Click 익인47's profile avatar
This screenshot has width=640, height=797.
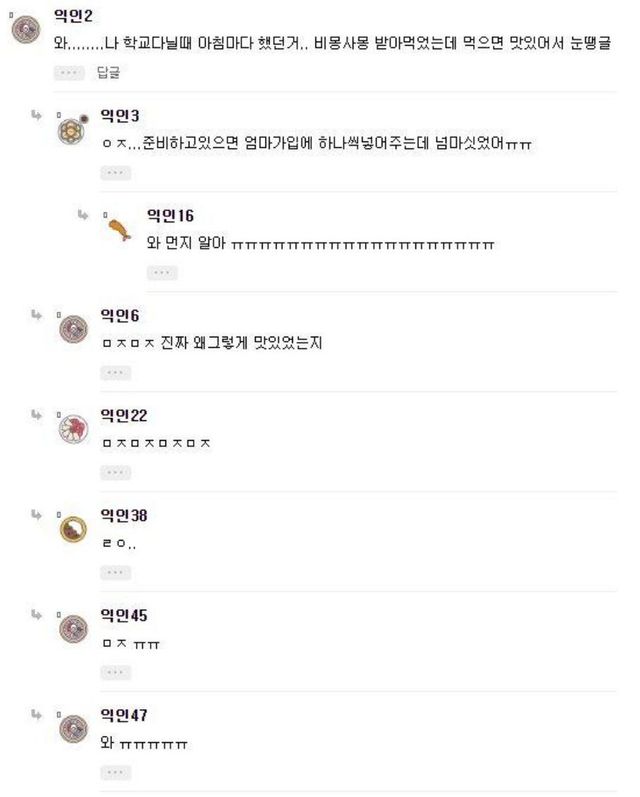(73, 728)
